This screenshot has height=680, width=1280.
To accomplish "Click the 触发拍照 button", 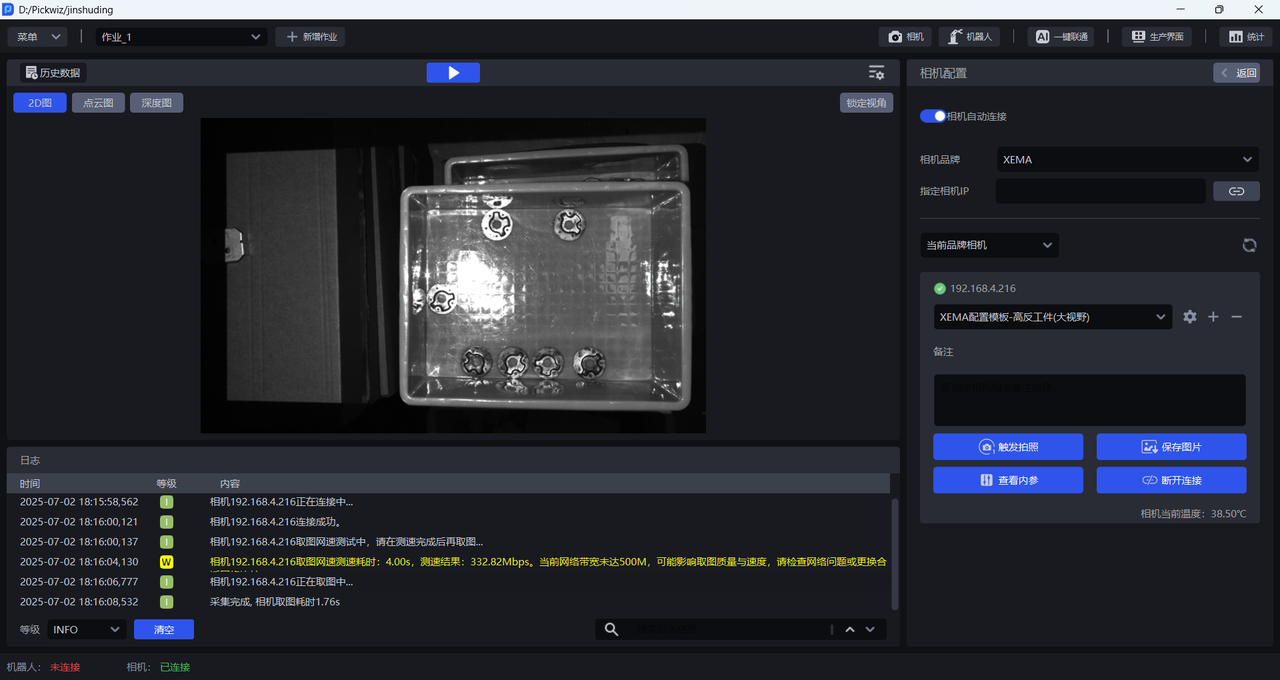I will pos(1007,447).
